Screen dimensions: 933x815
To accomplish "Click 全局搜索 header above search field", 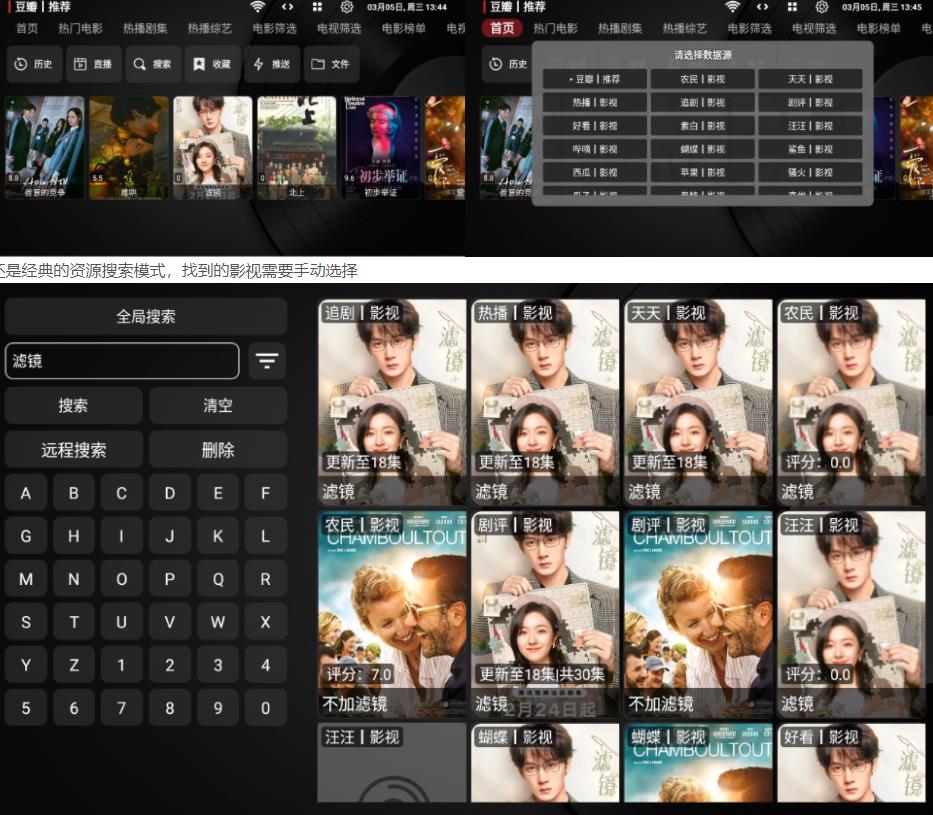I will [146, 316].
